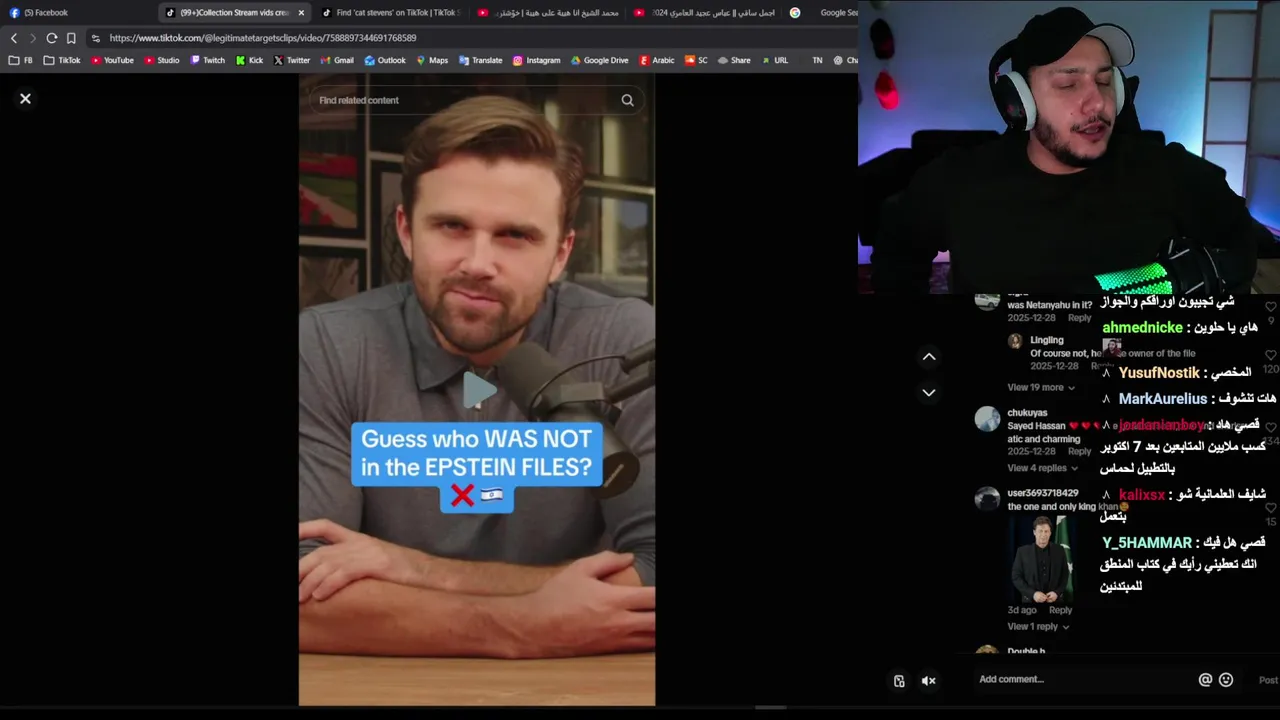Click the tiktok.com URL address bar
This screenshot has height=720, width=1280.
(470, 38)
